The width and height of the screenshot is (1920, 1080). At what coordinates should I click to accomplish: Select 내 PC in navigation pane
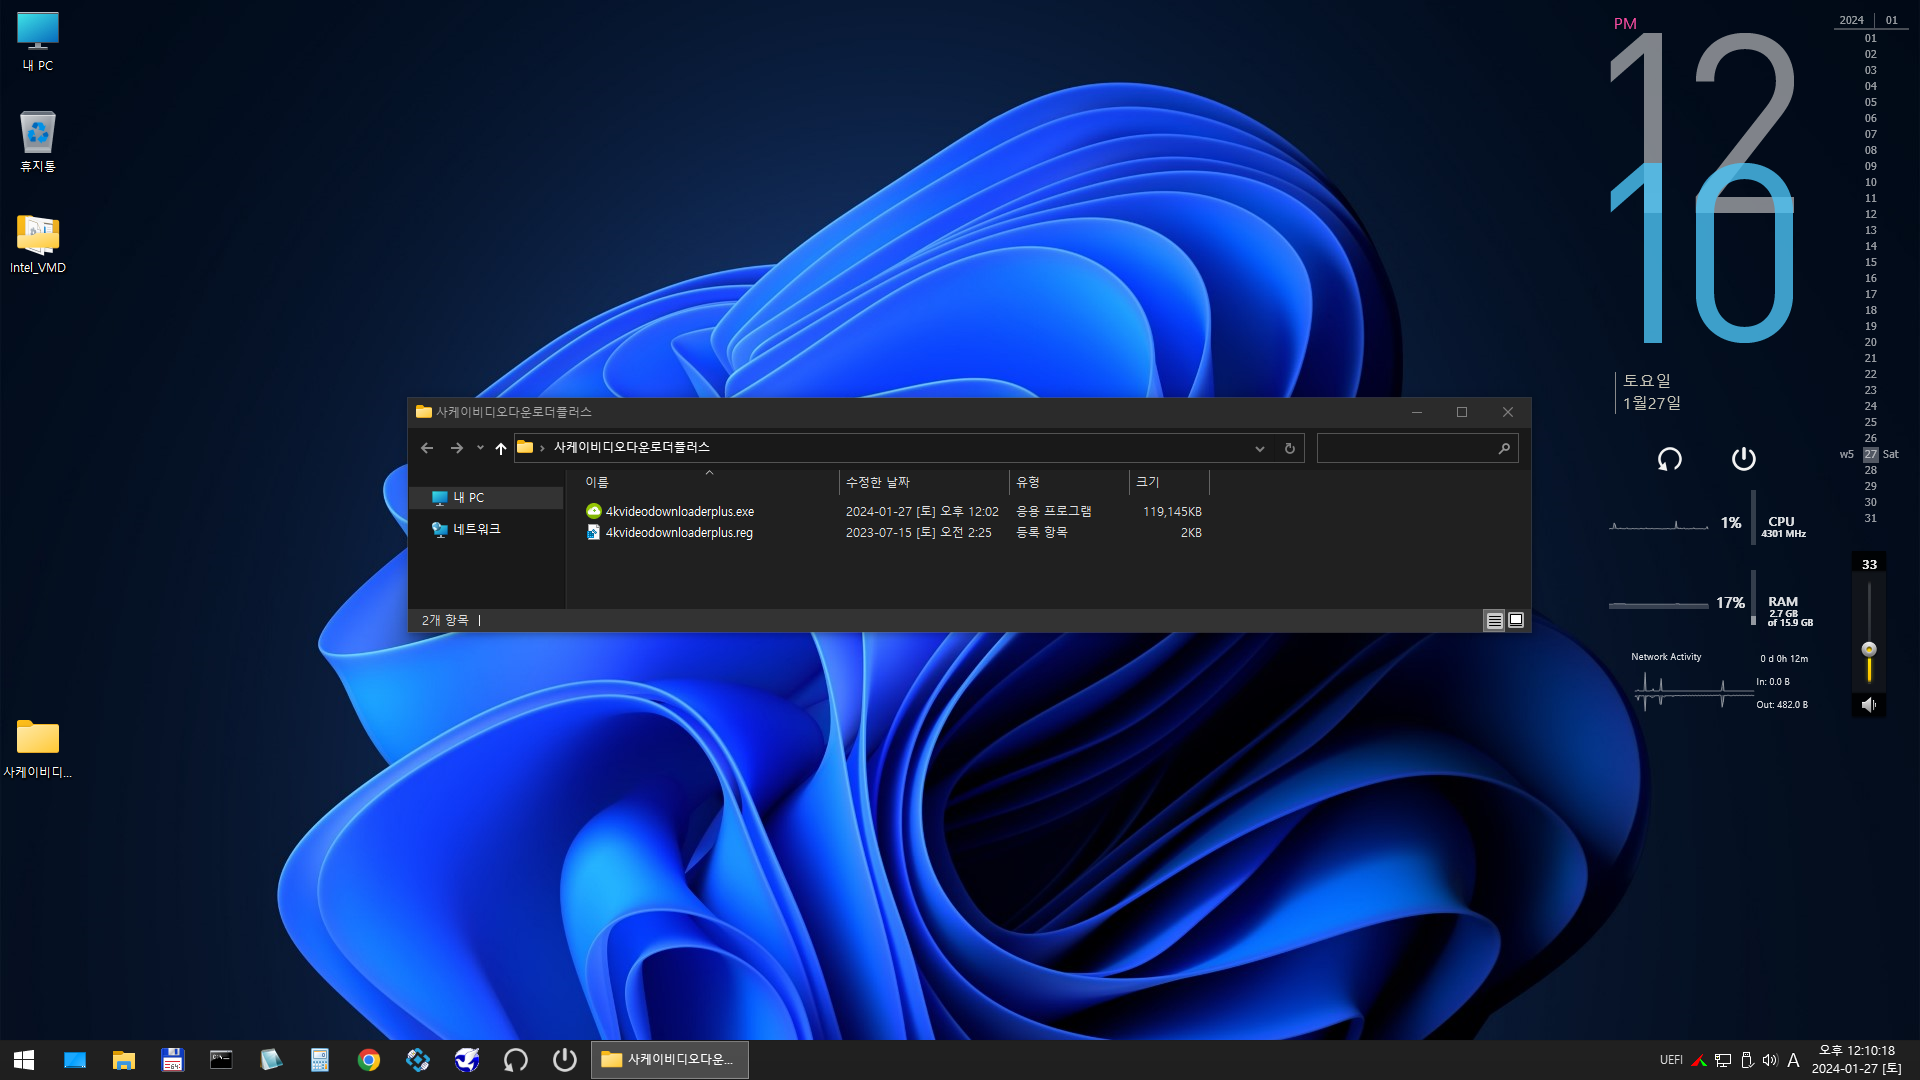tap(487, 498)
